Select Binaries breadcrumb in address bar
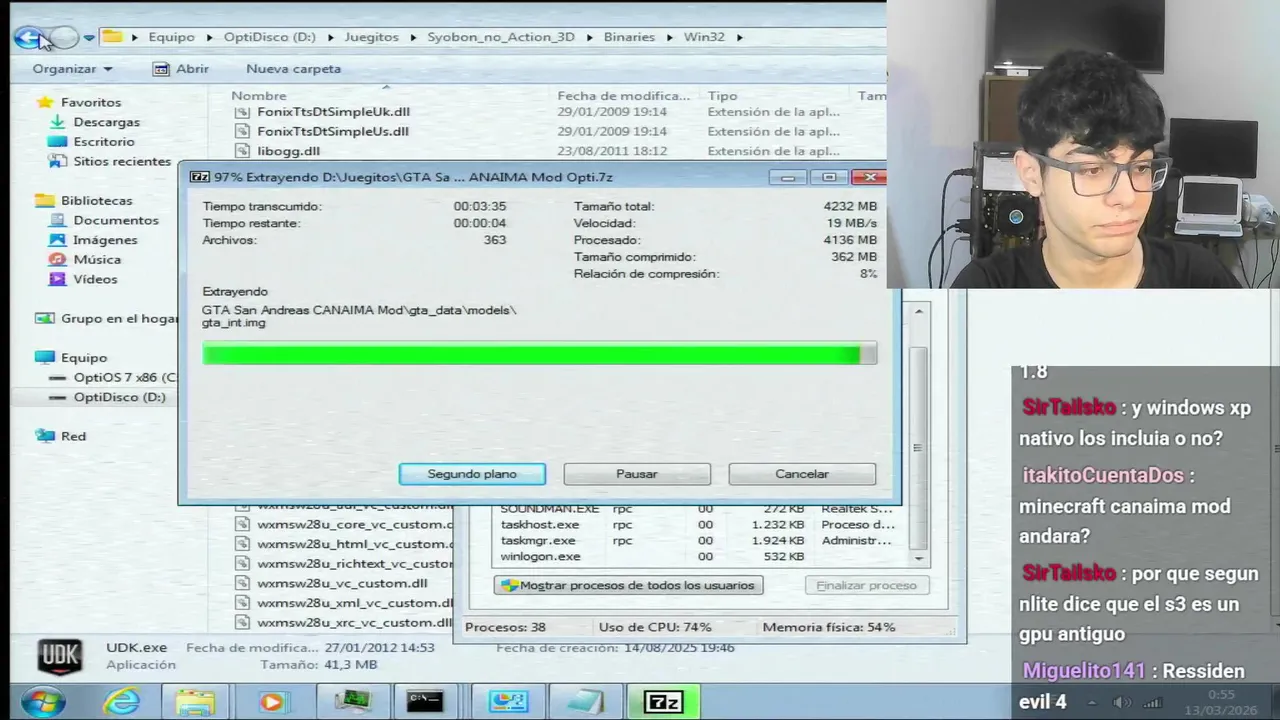The image size is (1280, 720). [629, 37]
